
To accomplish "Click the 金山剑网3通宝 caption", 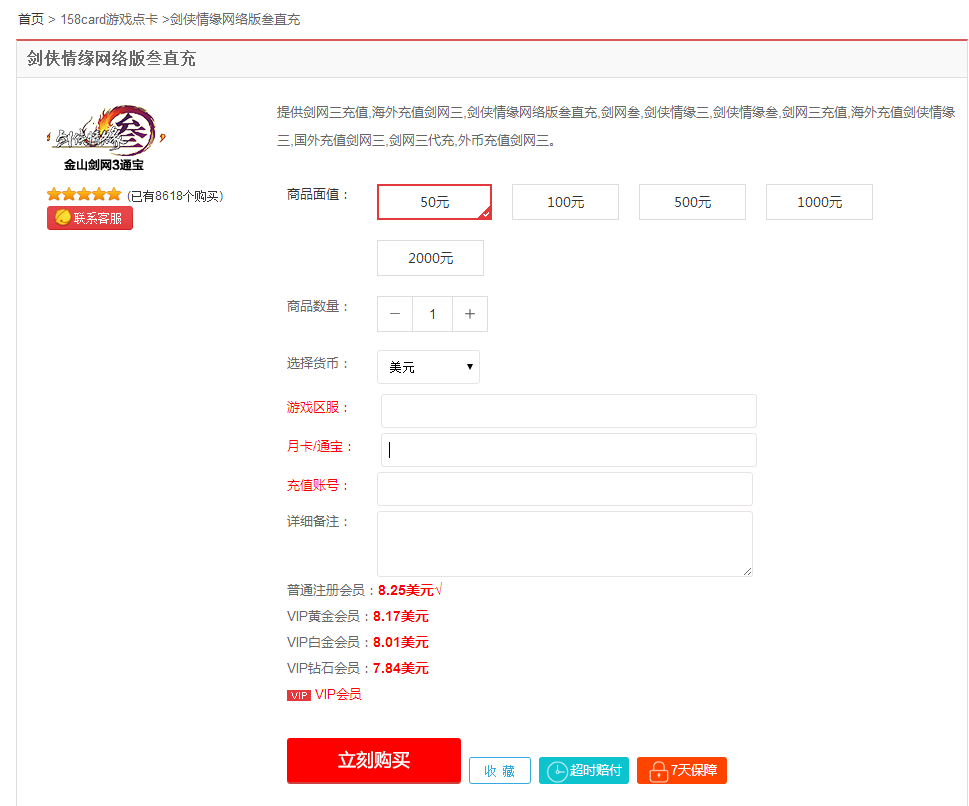I will click(104, 165).
